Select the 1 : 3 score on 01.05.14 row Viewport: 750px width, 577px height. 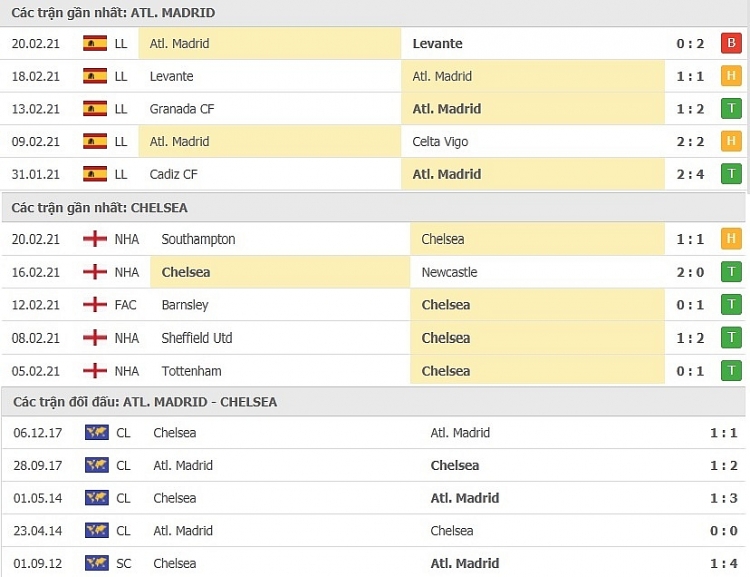723,498
